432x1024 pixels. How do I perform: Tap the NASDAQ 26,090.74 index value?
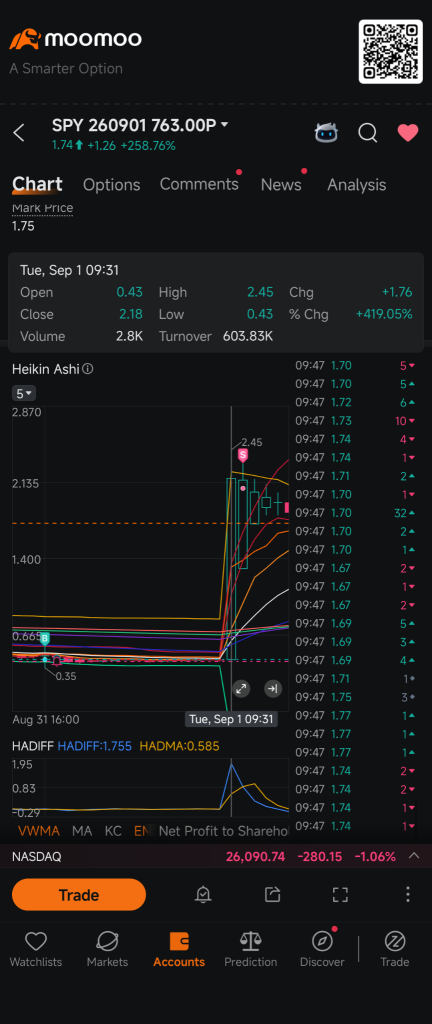pos(257,856)
